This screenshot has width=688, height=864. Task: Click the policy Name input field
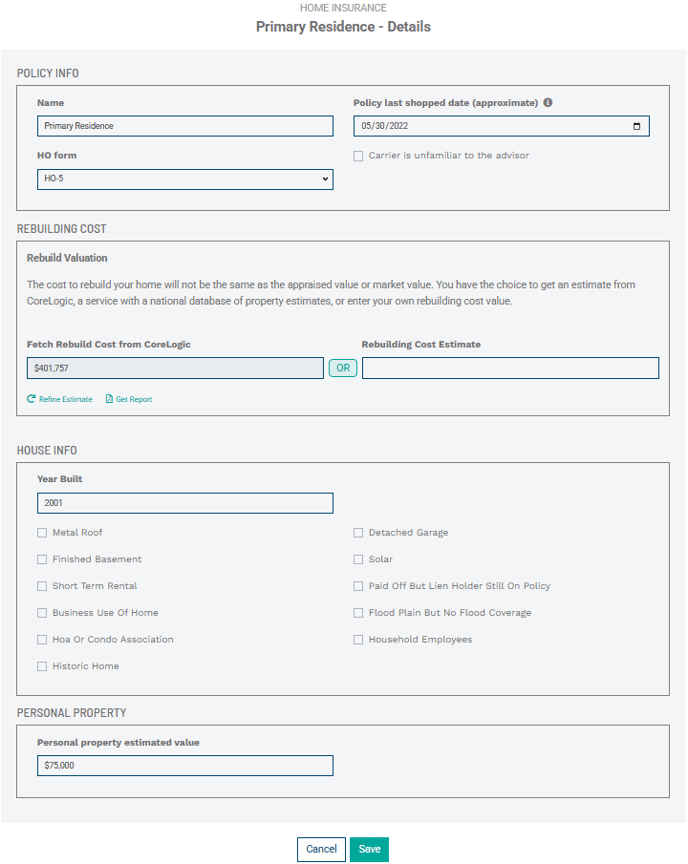click(x=185, y=126)
